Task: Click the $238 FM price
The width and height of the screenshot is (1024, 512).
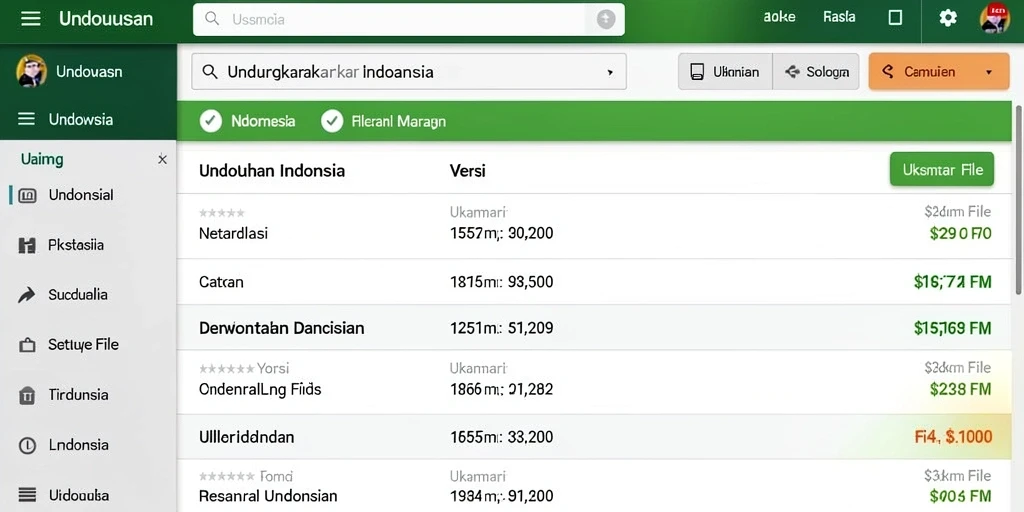Action: (960, 390)
